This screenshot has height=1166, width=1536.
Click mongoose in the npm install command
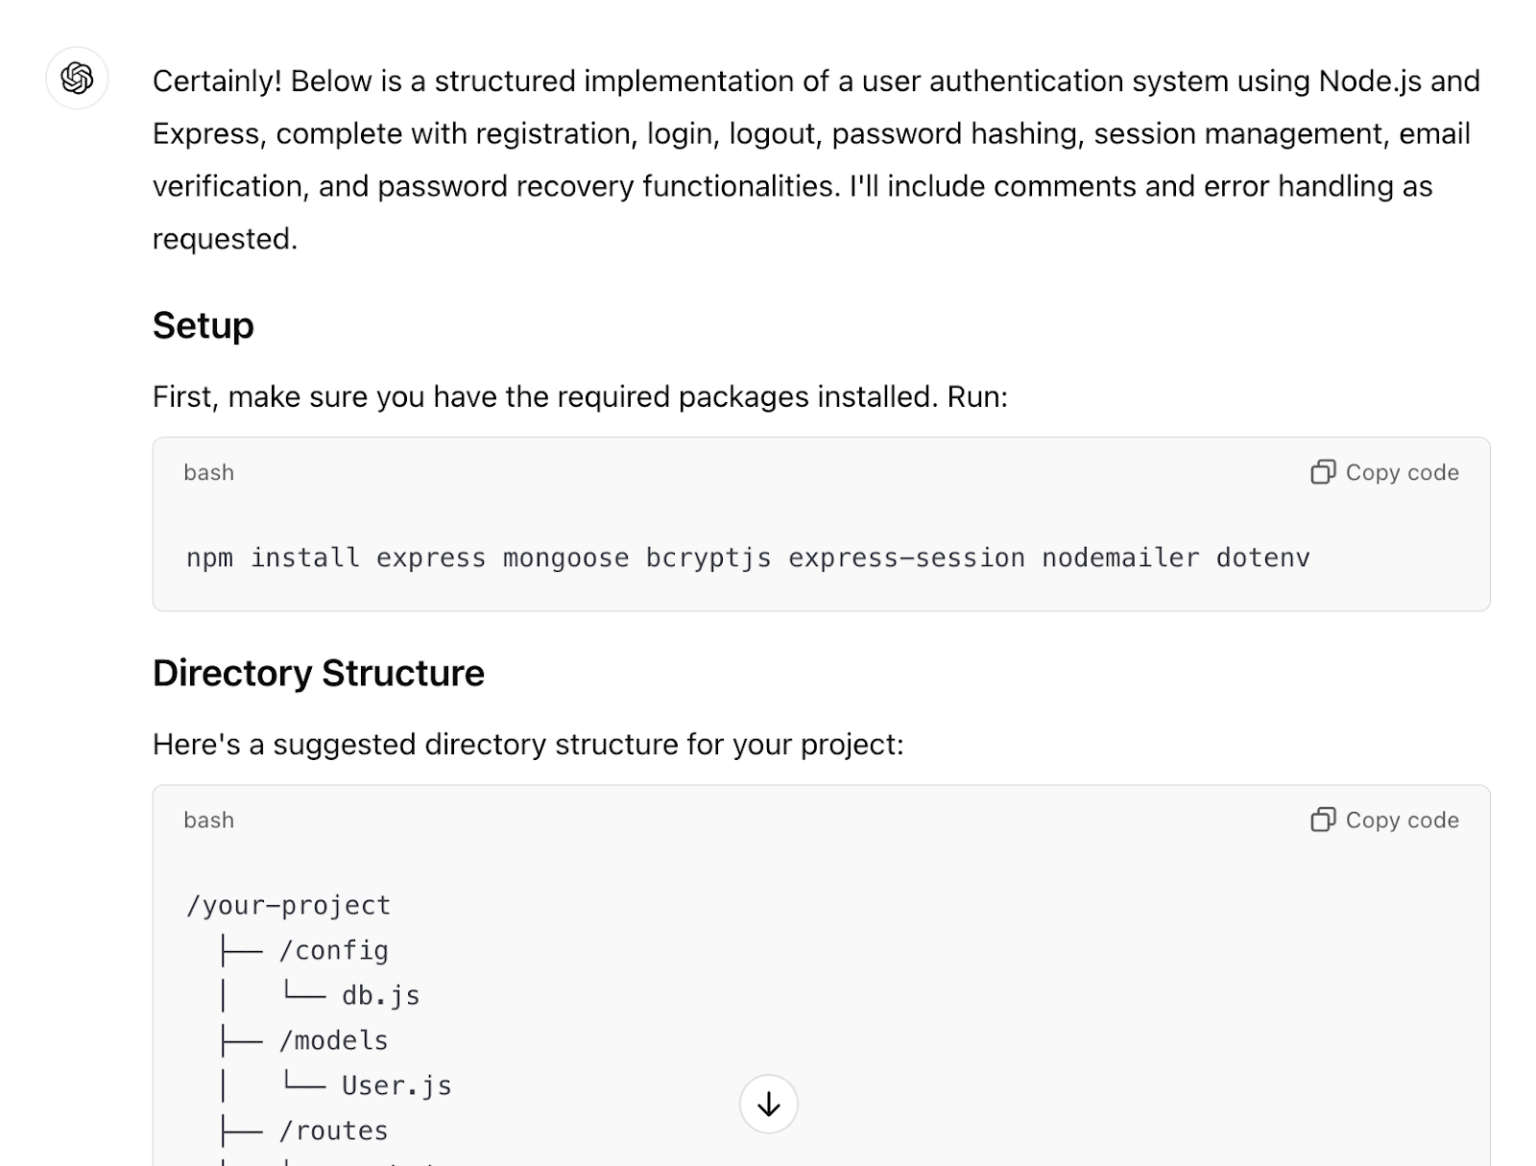coord(566,557)
